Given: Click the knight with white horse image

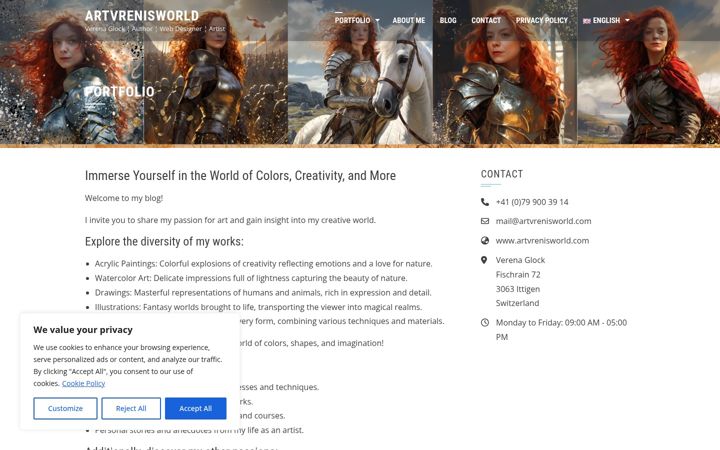Looking at the screenshot, I should pos(360,73).
